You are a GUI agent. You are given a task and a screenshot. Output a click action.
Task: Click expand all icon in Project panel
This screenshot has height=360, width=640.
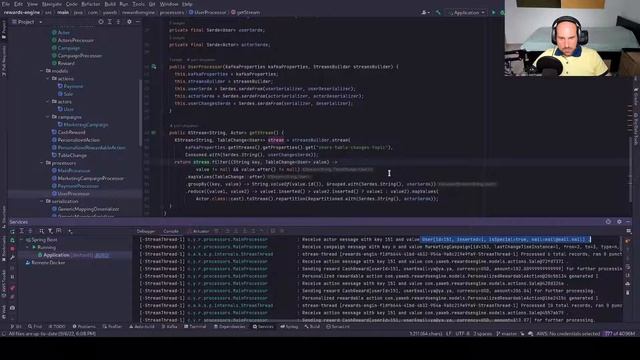pos(110,22)
